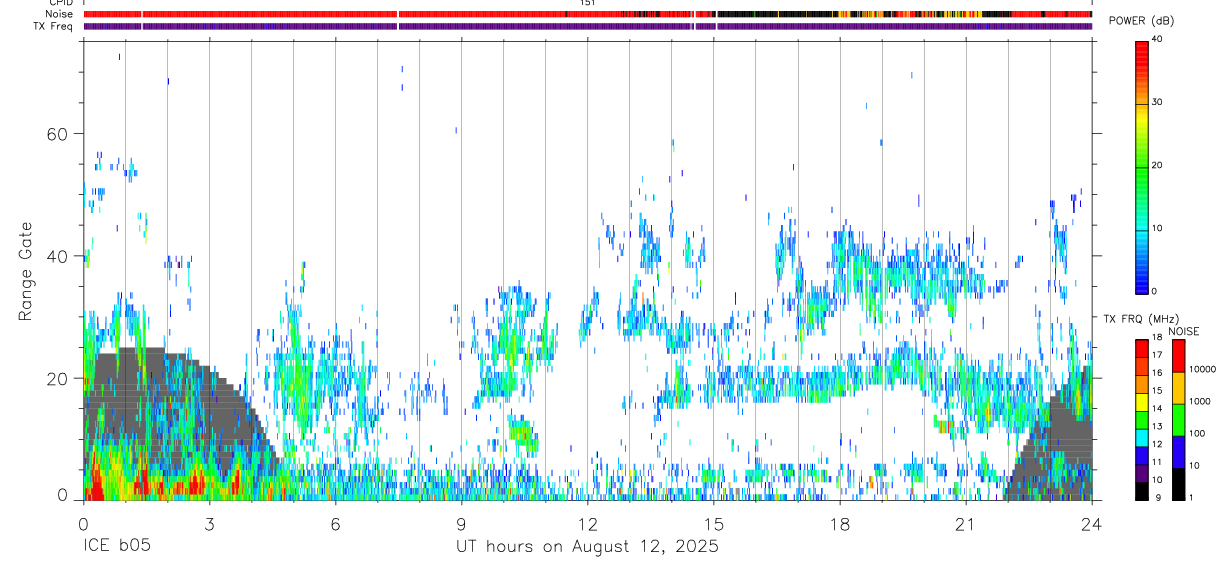Click TX frequency scale value '18'
This screenshot has width=1228, height=567.
[x=1158, y=340]
